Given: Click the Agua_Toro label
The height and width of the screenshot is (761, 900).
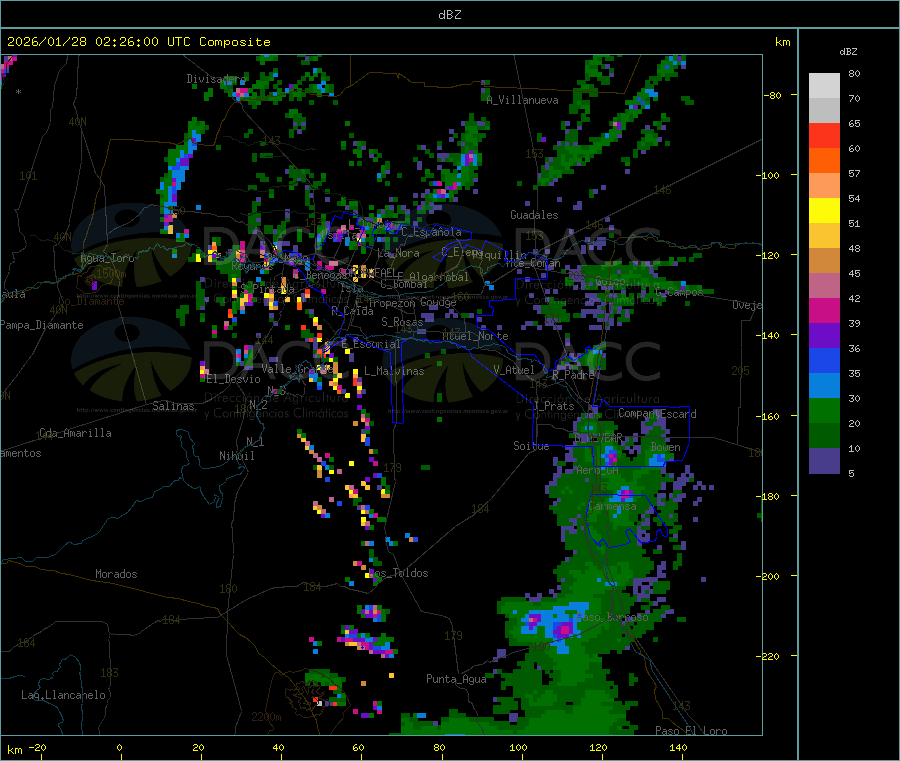Looking at the screenshot, I should pos(107,258).
